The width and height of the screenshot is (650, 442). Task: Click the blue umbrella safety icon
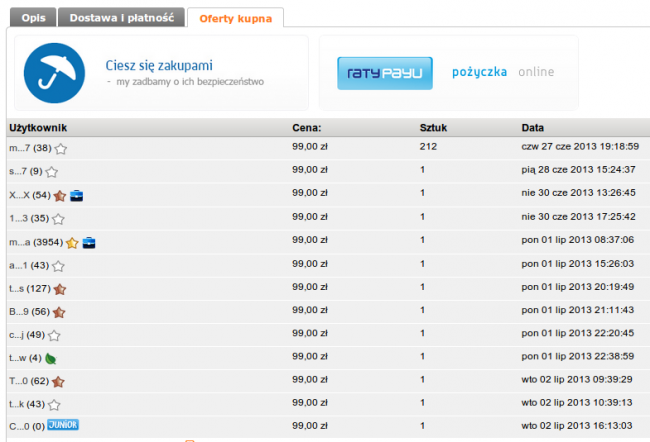pos(54,73)
